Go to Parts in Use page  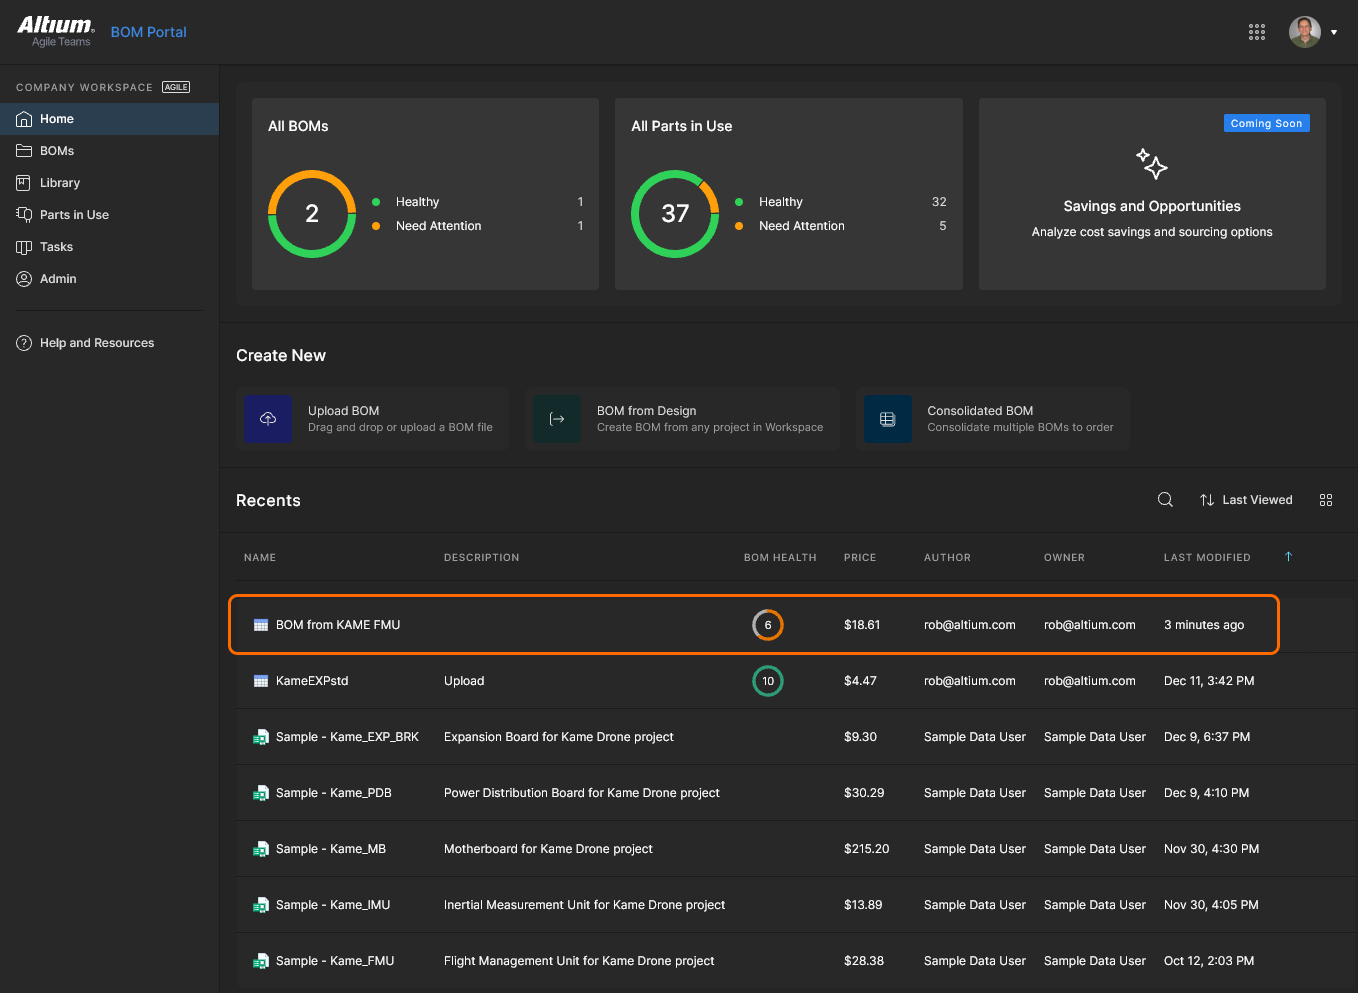click(x=74, y=215)
